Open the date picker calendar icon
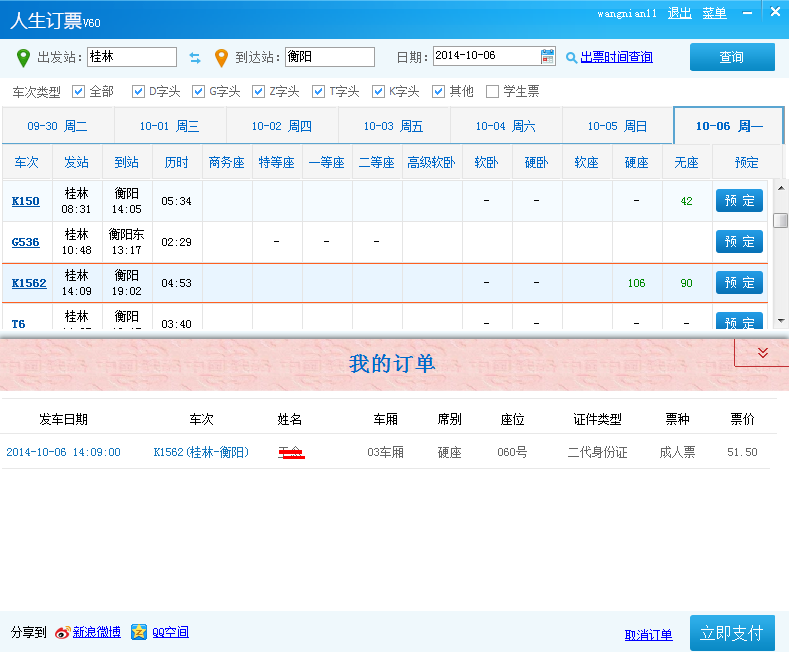This screenshot has height=652, width=789. 547,57
